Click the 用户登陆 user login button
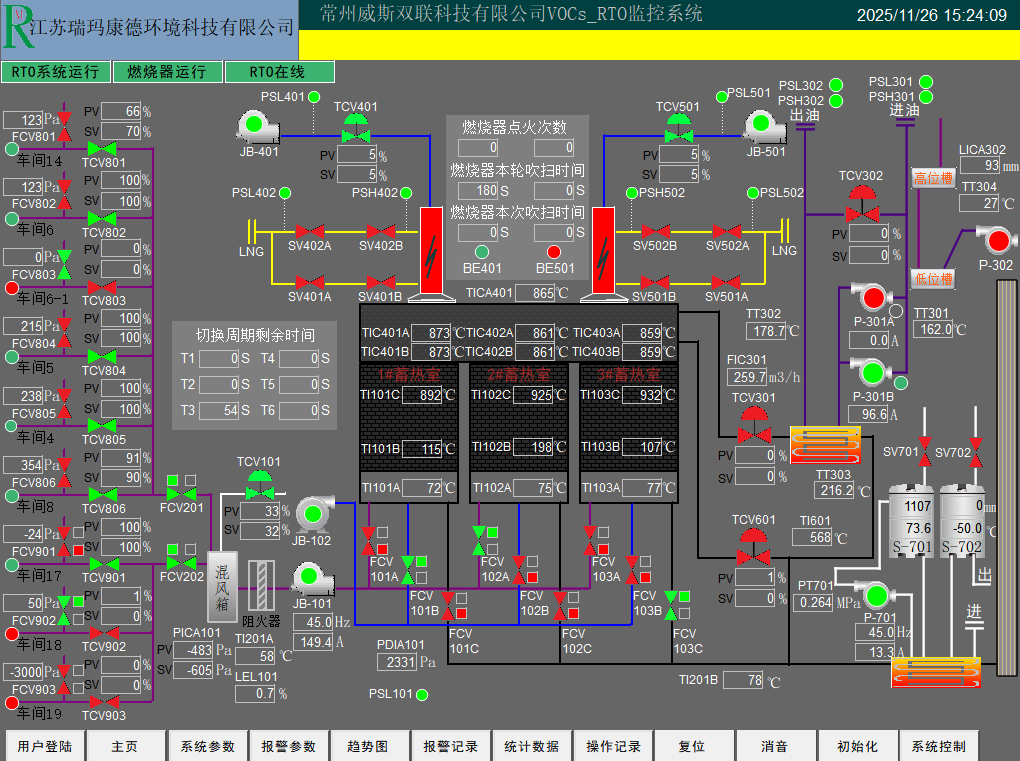This screenshot has height=761, width=1020. coord(45,746)
